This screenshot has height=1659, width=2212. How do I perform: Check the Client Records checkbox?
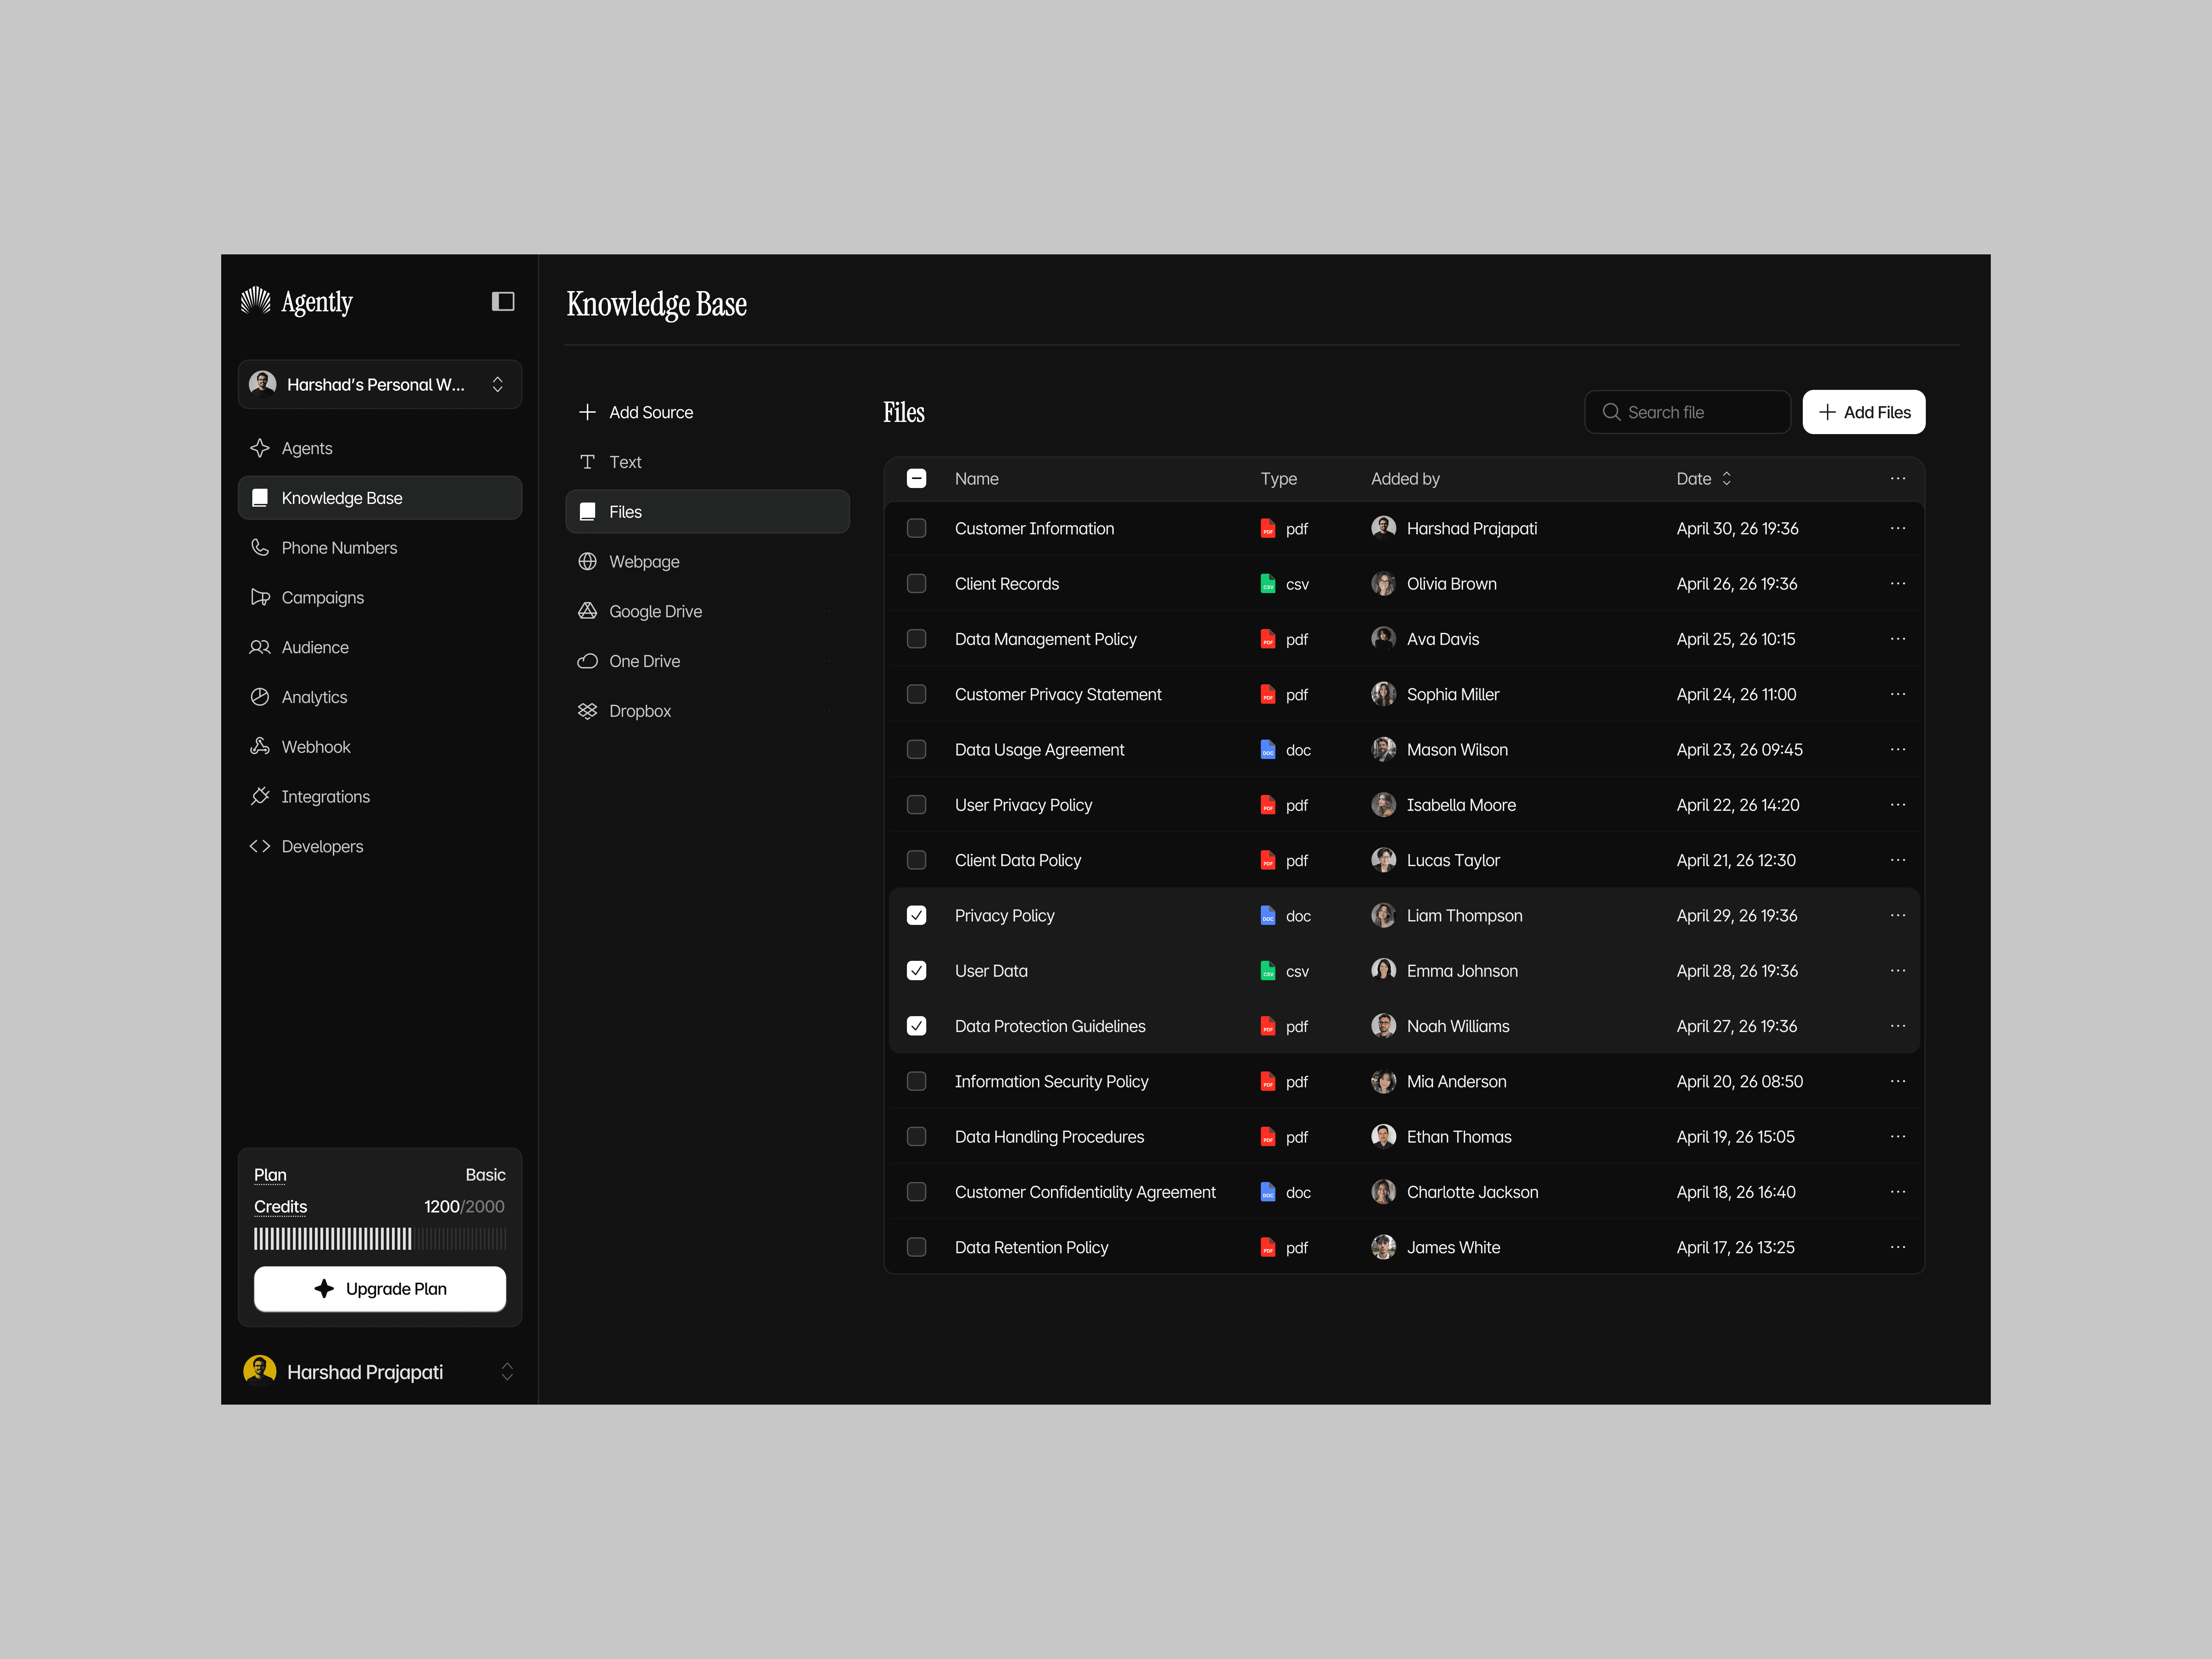tap(916, 583)
